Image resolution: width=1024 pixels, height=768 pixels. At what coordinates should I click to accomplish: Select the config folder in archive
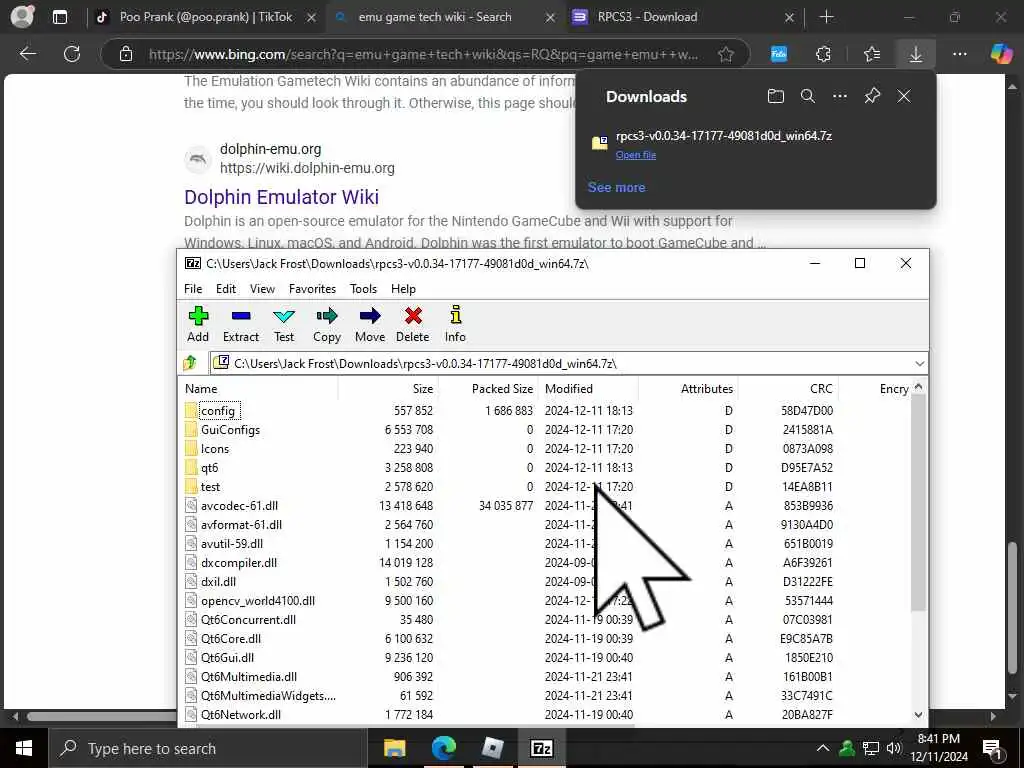[x=217, y=411]
